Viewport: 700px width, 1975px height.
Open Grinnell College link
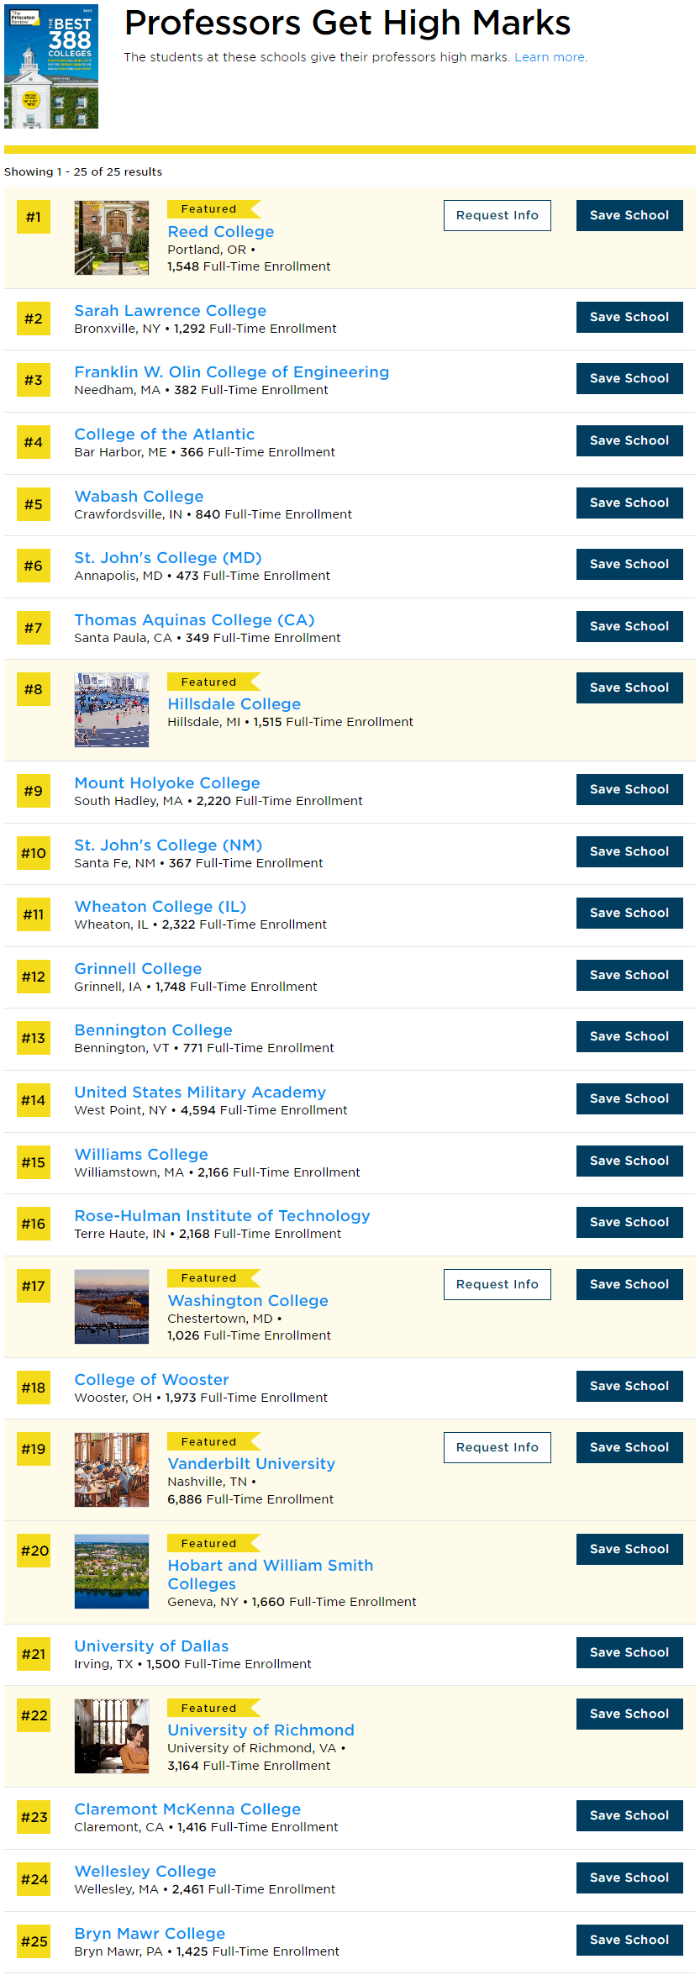[x=138, y=969]
